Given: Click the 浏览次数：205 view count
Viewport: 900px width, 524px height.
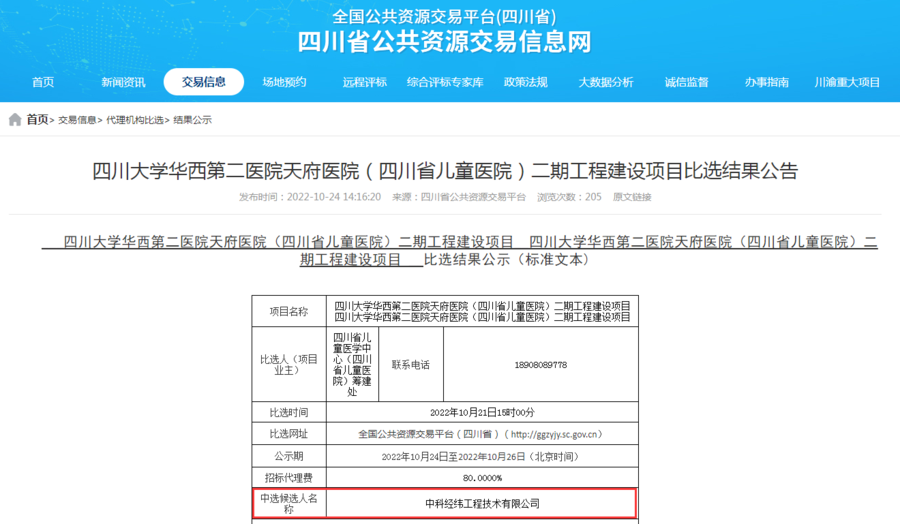Looking at the screenshot, I should click(x=569, y=197).
